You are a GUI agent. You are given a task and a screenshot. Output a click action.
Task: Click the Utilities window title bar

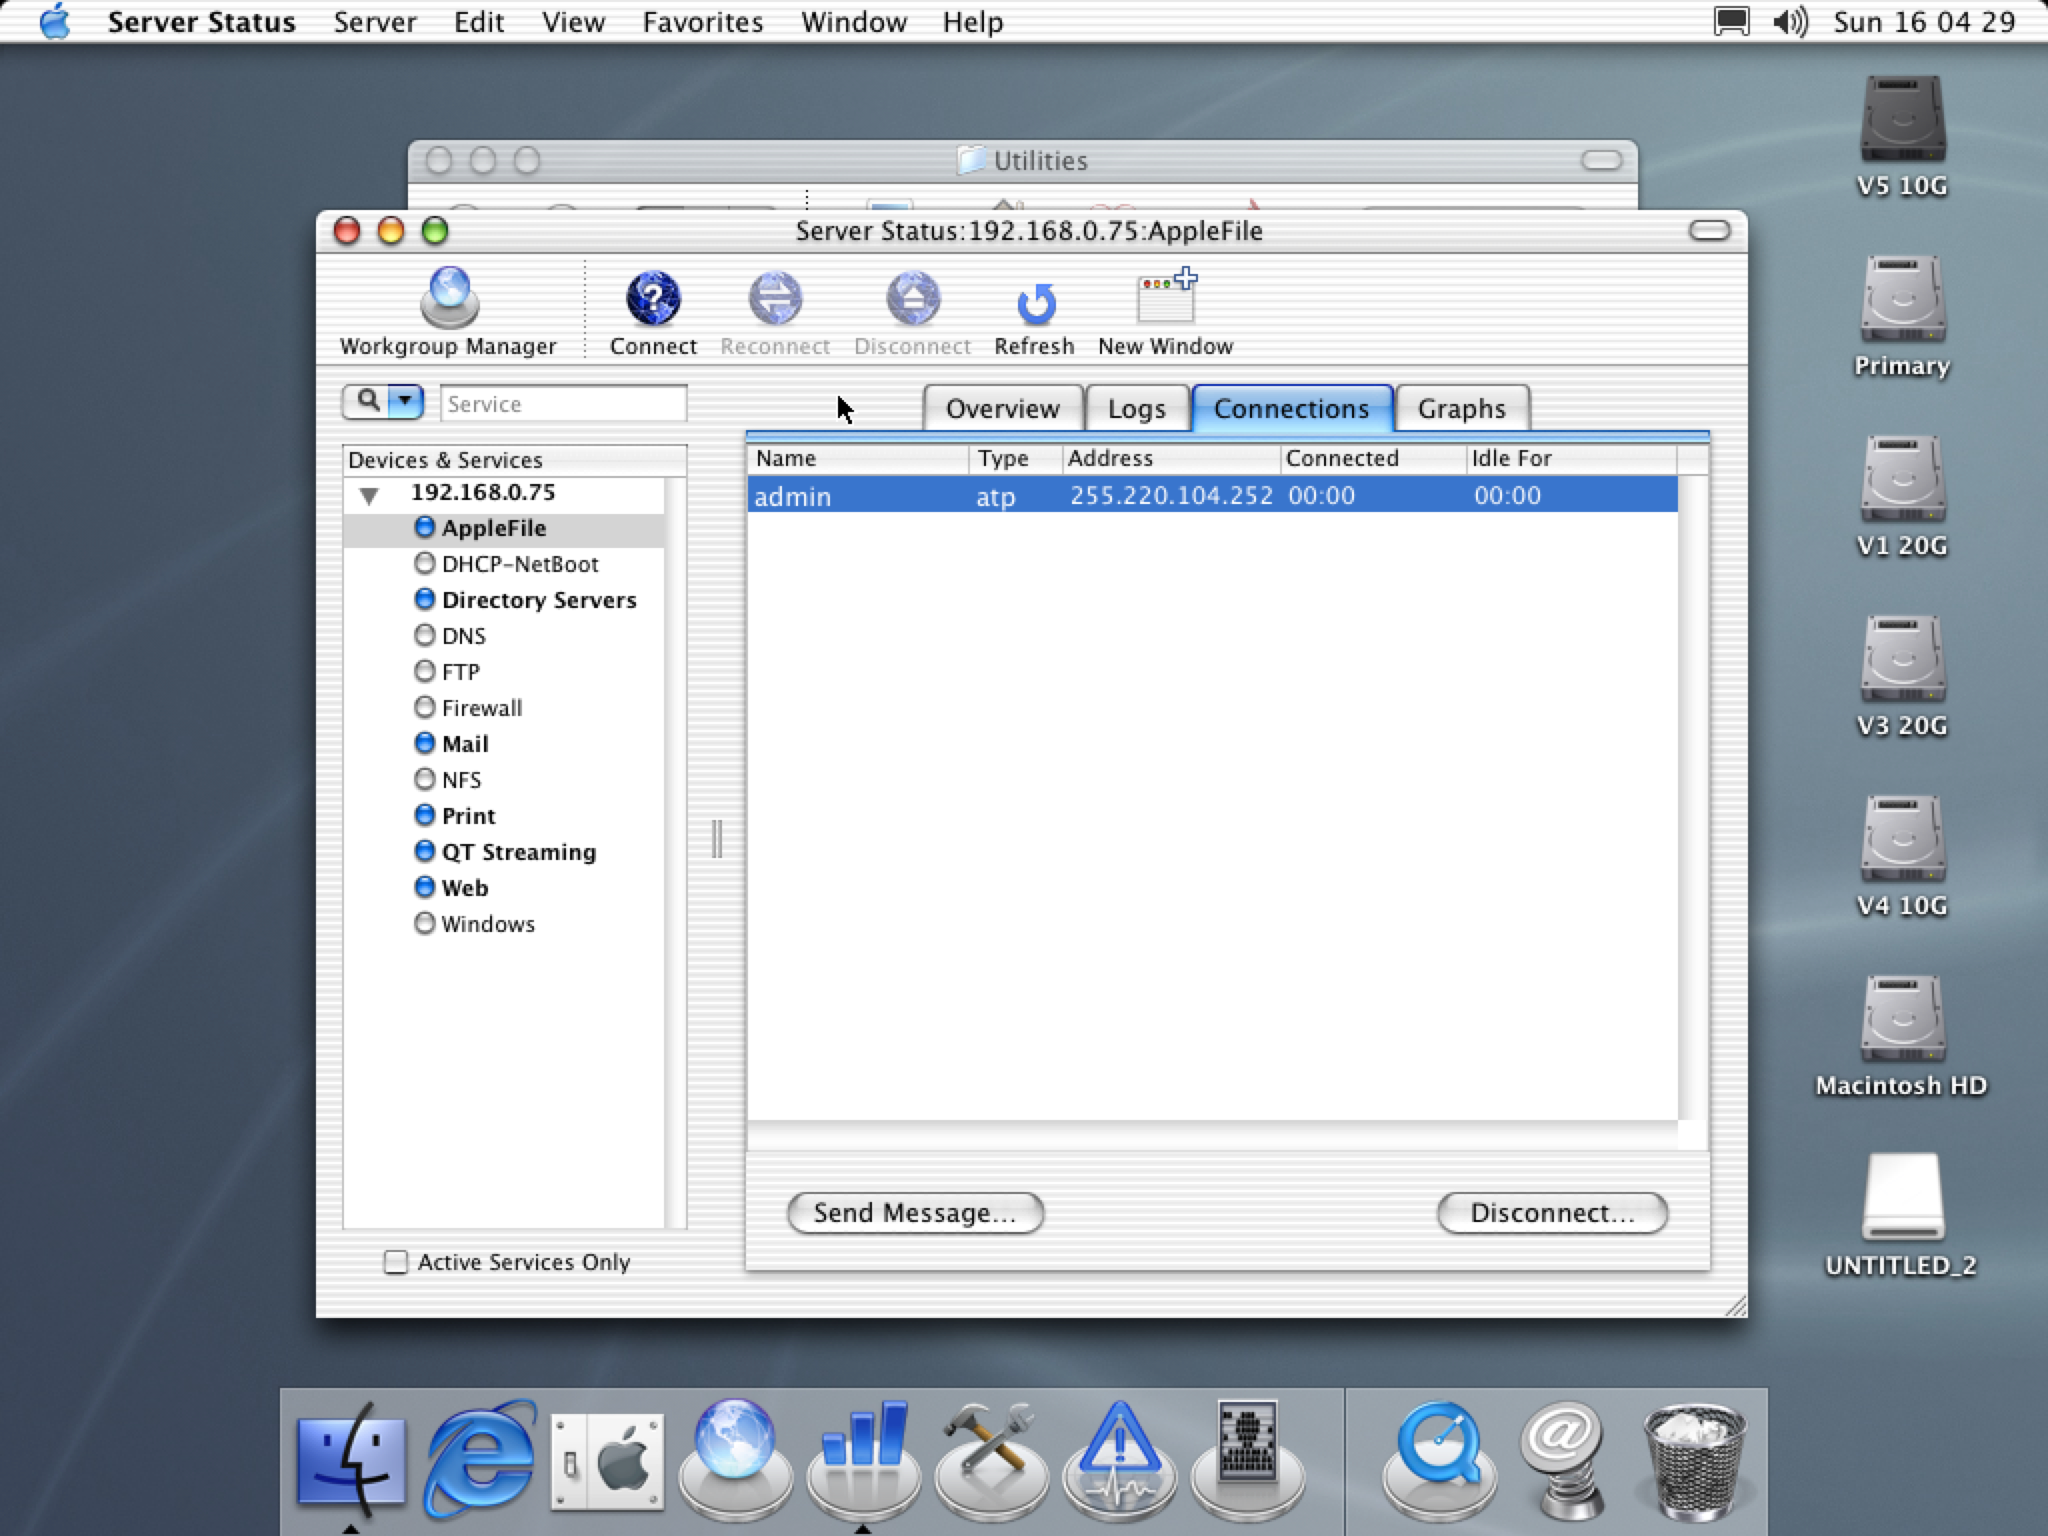tap(1022, 160)
